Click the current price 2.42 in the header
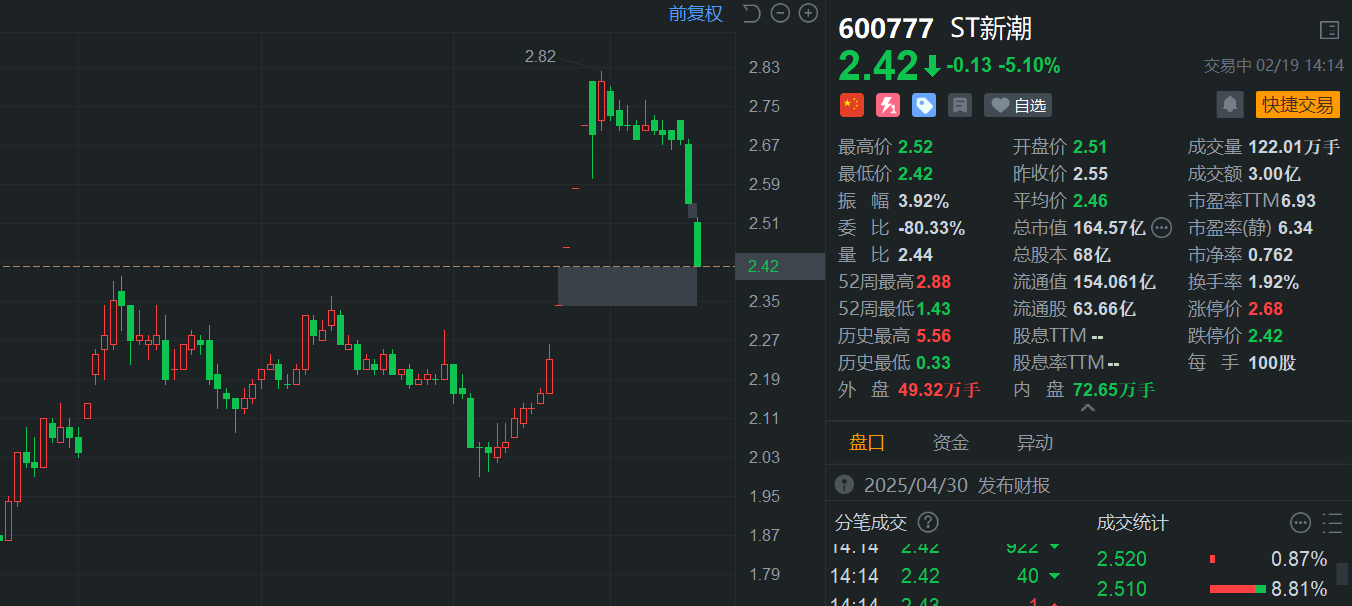The image size is (1352, 606). click(x=878, y=66)
